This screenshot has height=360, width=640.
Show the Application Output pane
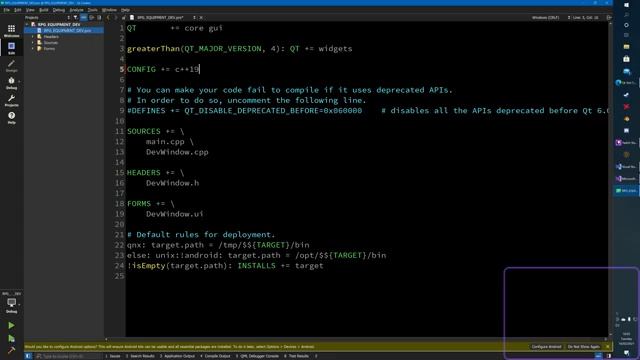(x=177, y=356)
